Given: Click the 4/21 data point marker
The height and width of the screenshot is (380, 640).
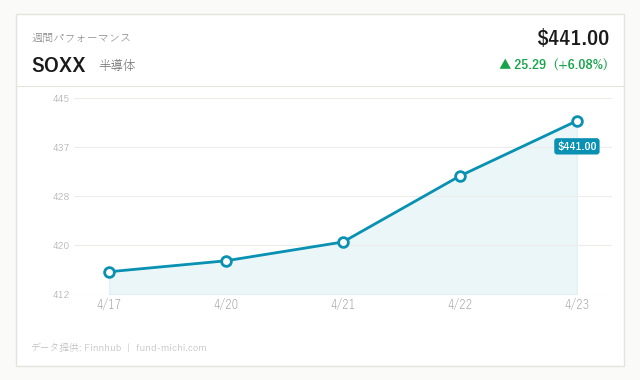Looking at the screenshot, I should click(x=343, y=242).
